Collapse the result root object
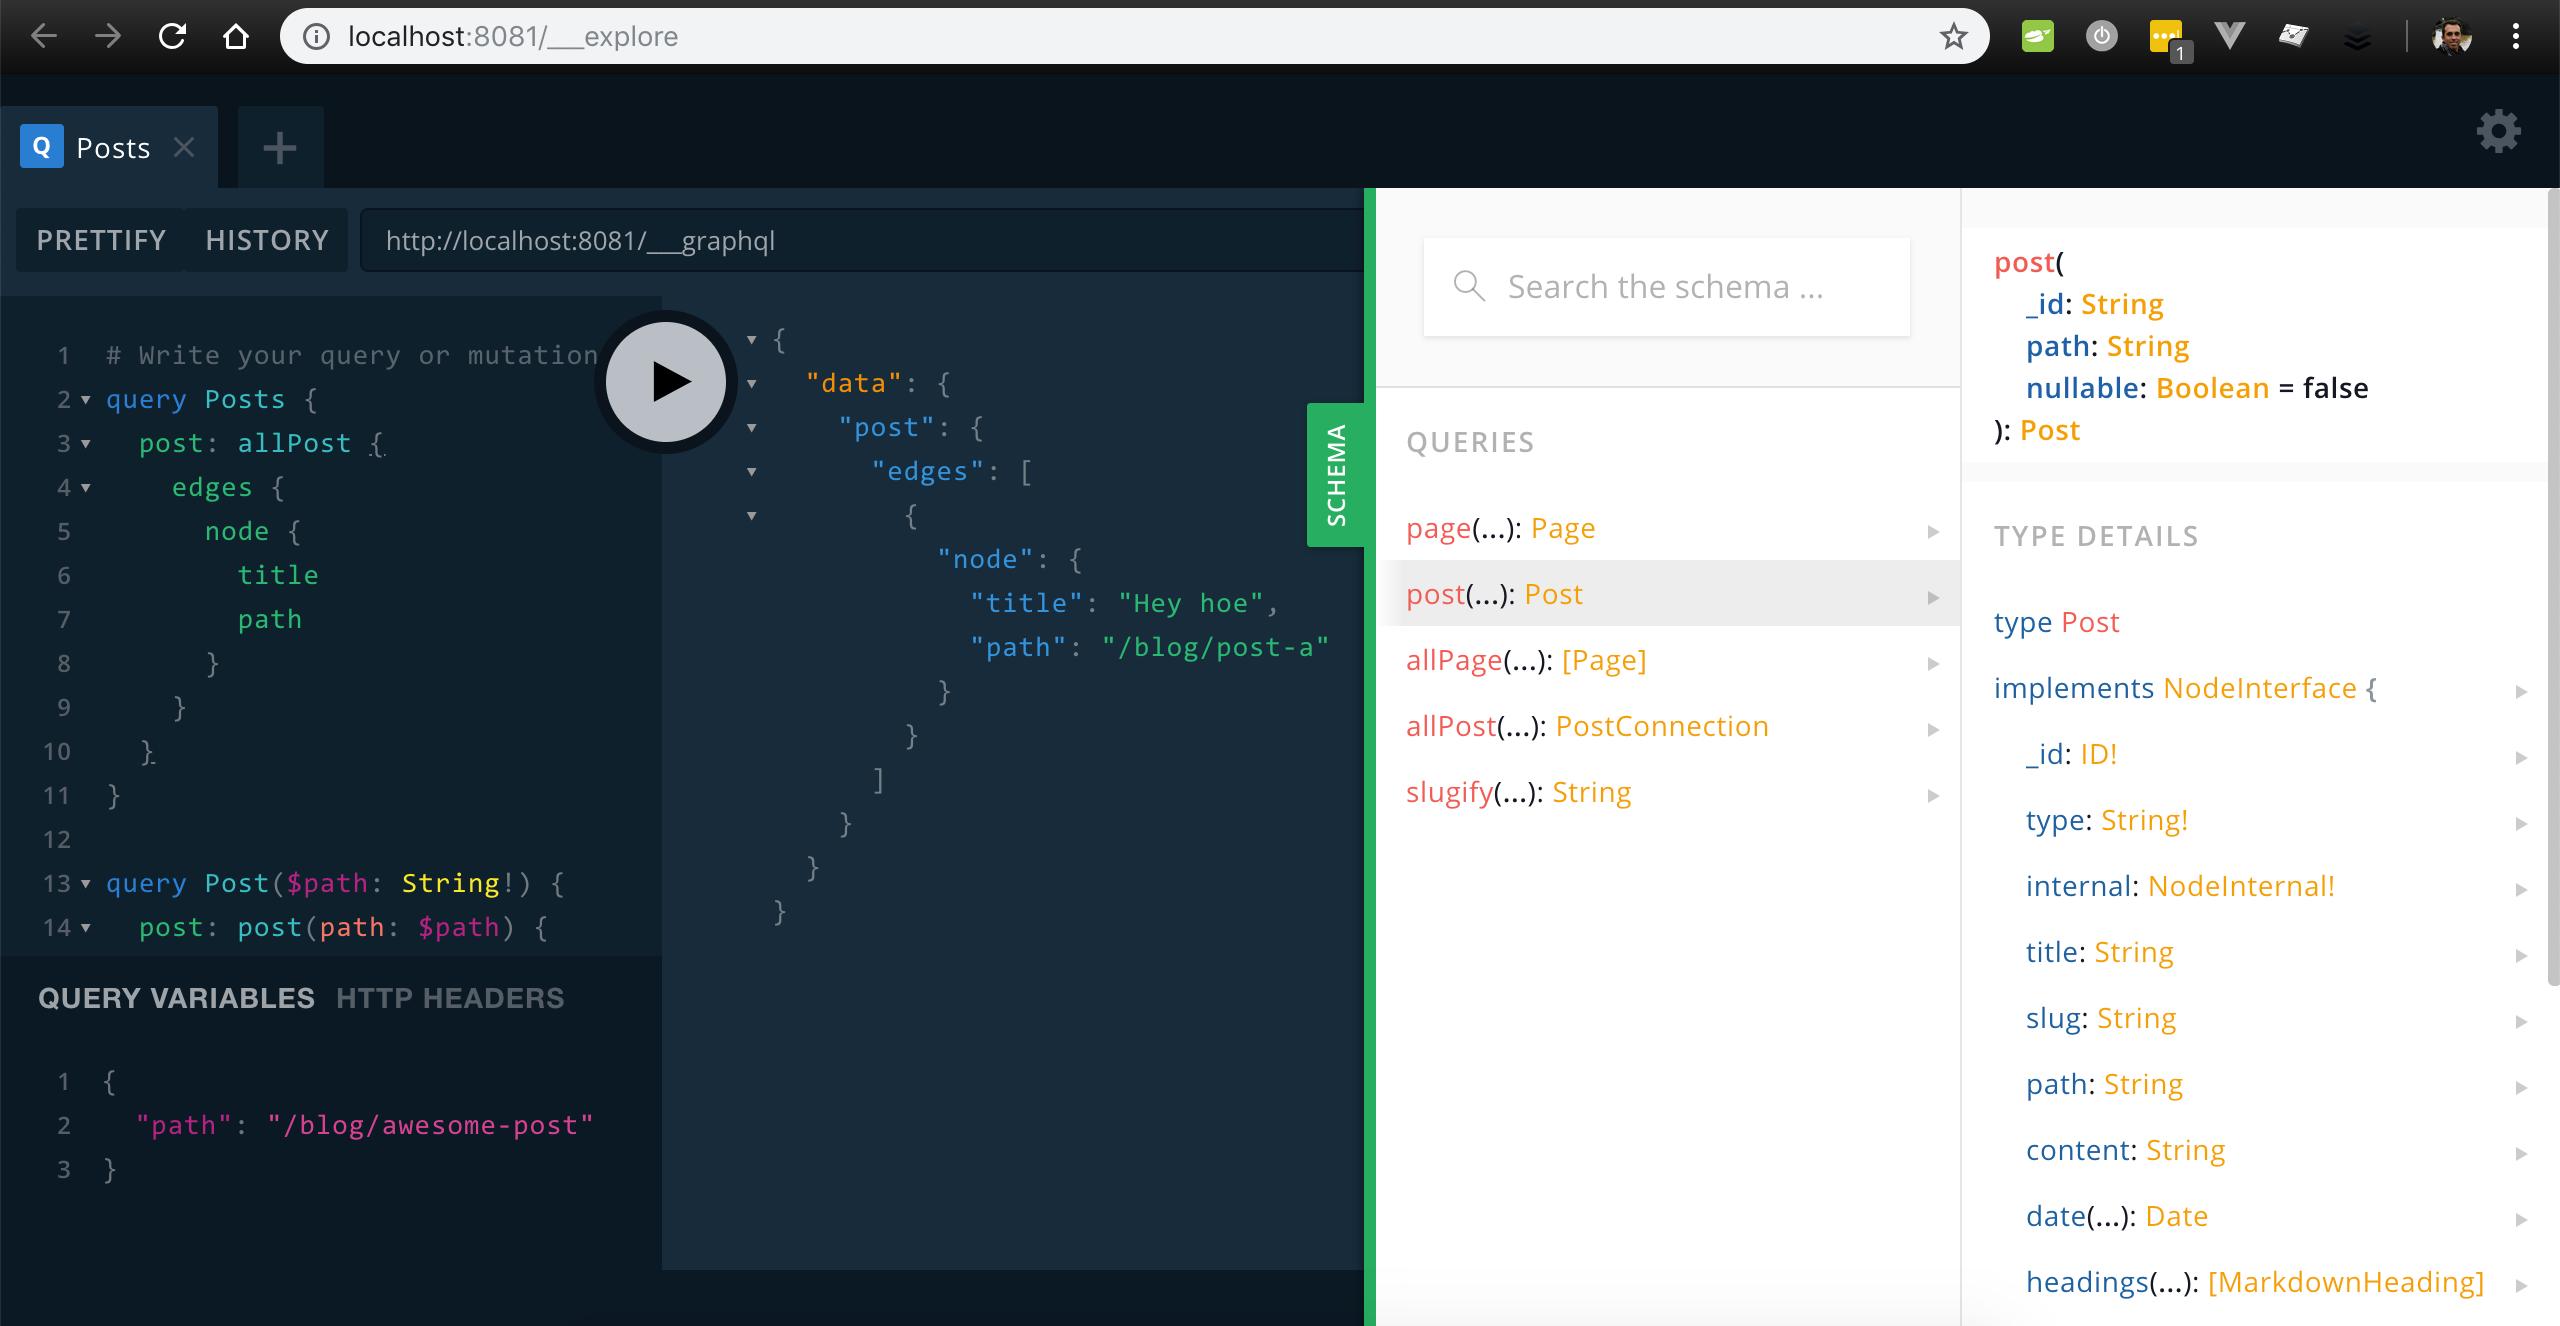The height and width of the screenshot is (1326, 2560). pos(752,340)
